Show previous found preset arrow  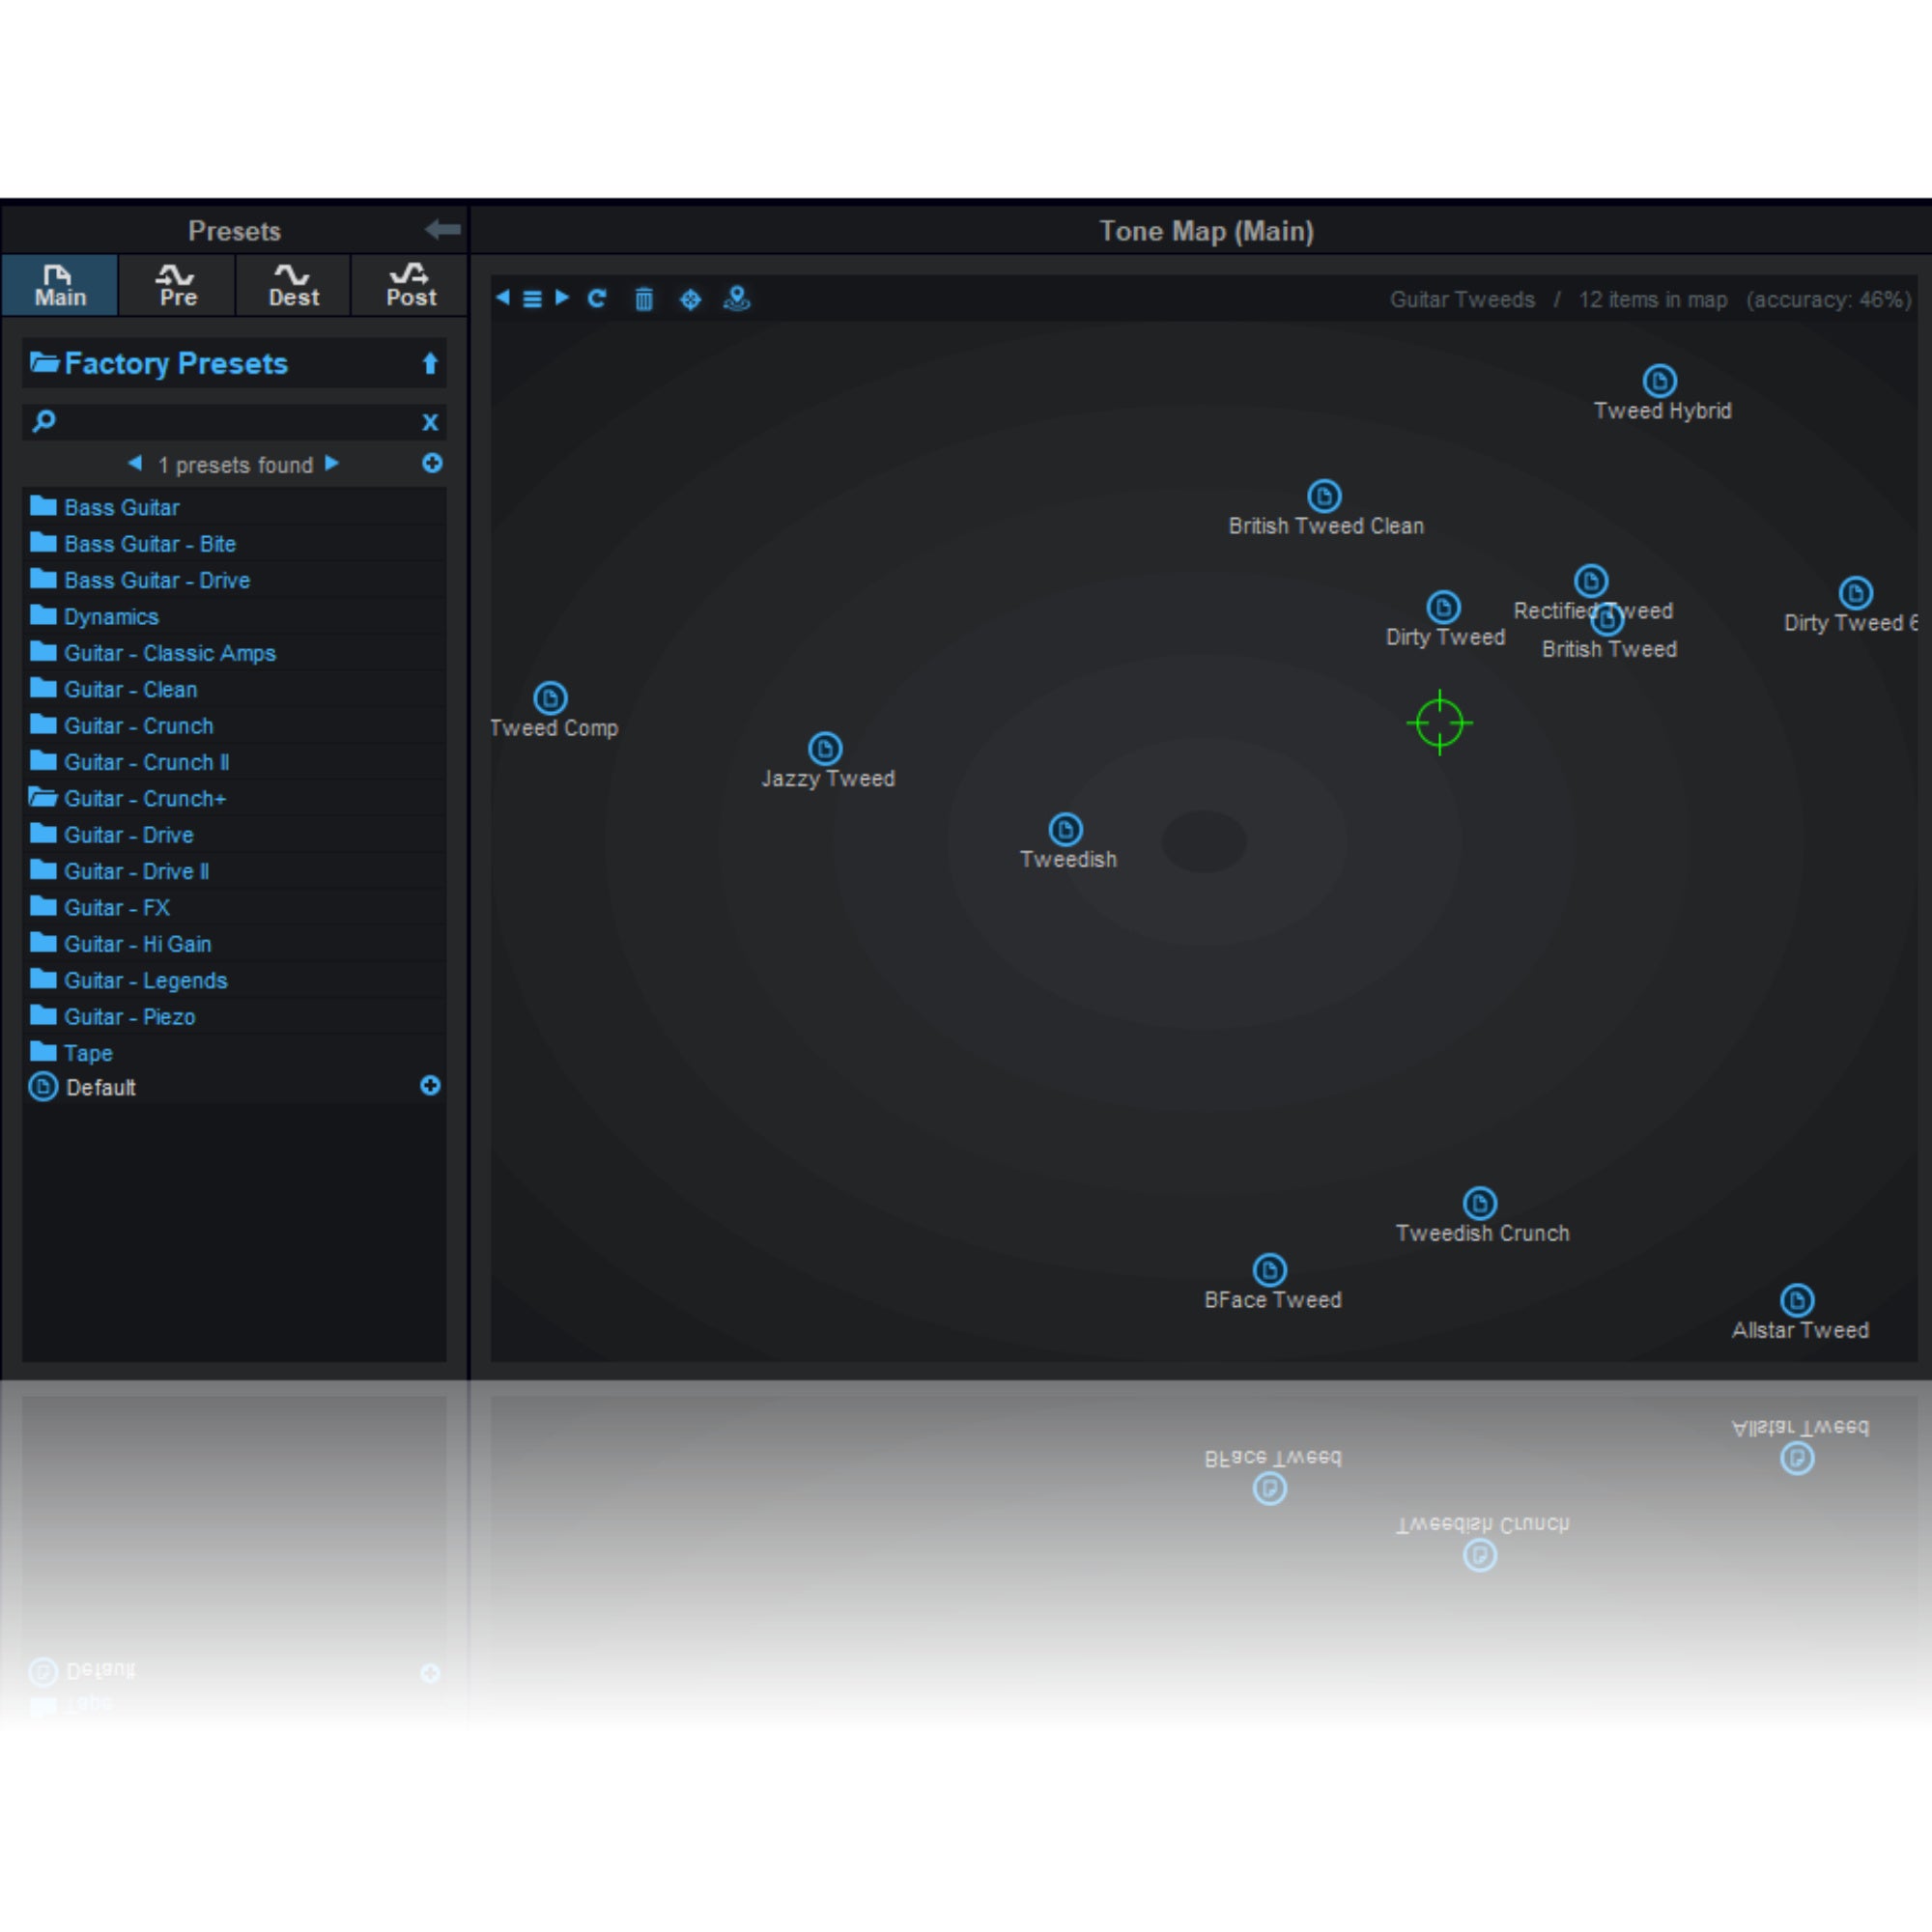pyautogui.click(x=135, y=463)
